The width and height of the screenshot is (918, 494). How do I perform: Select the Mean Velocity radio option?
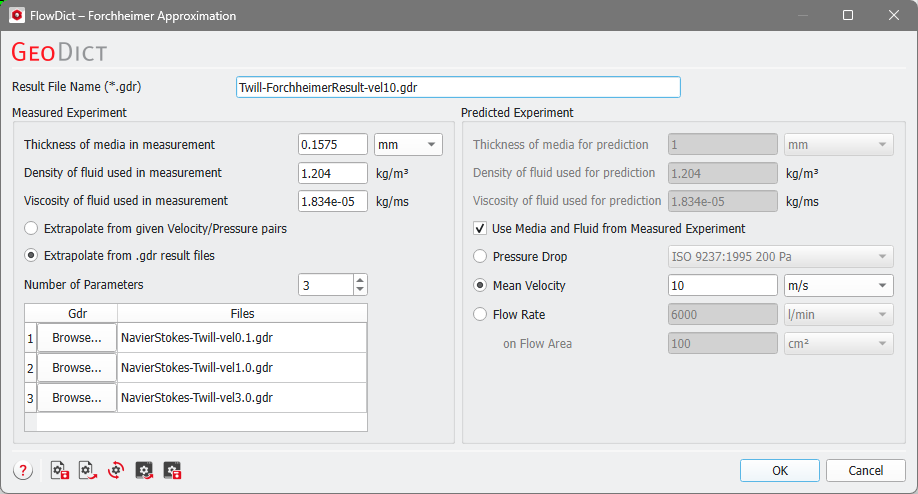click(519, 286)
